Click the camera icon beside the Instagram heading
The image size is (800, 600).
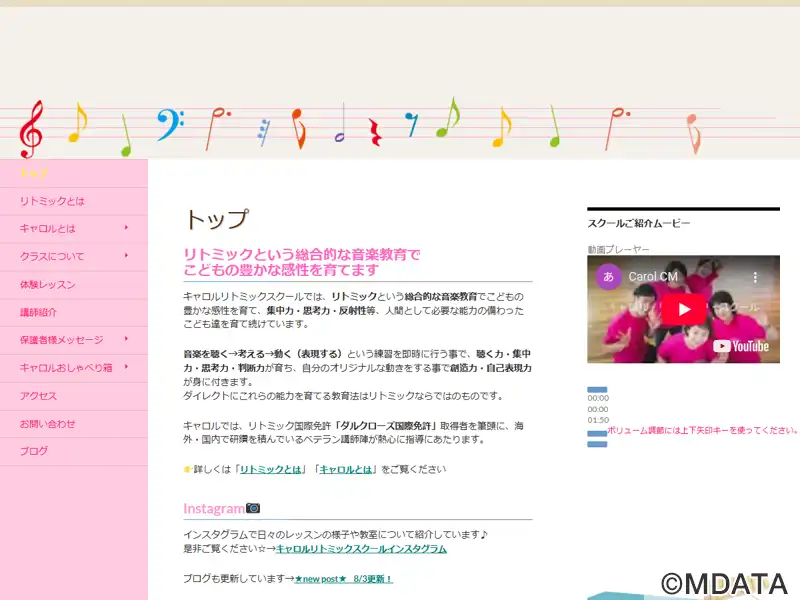coord(253,508)
